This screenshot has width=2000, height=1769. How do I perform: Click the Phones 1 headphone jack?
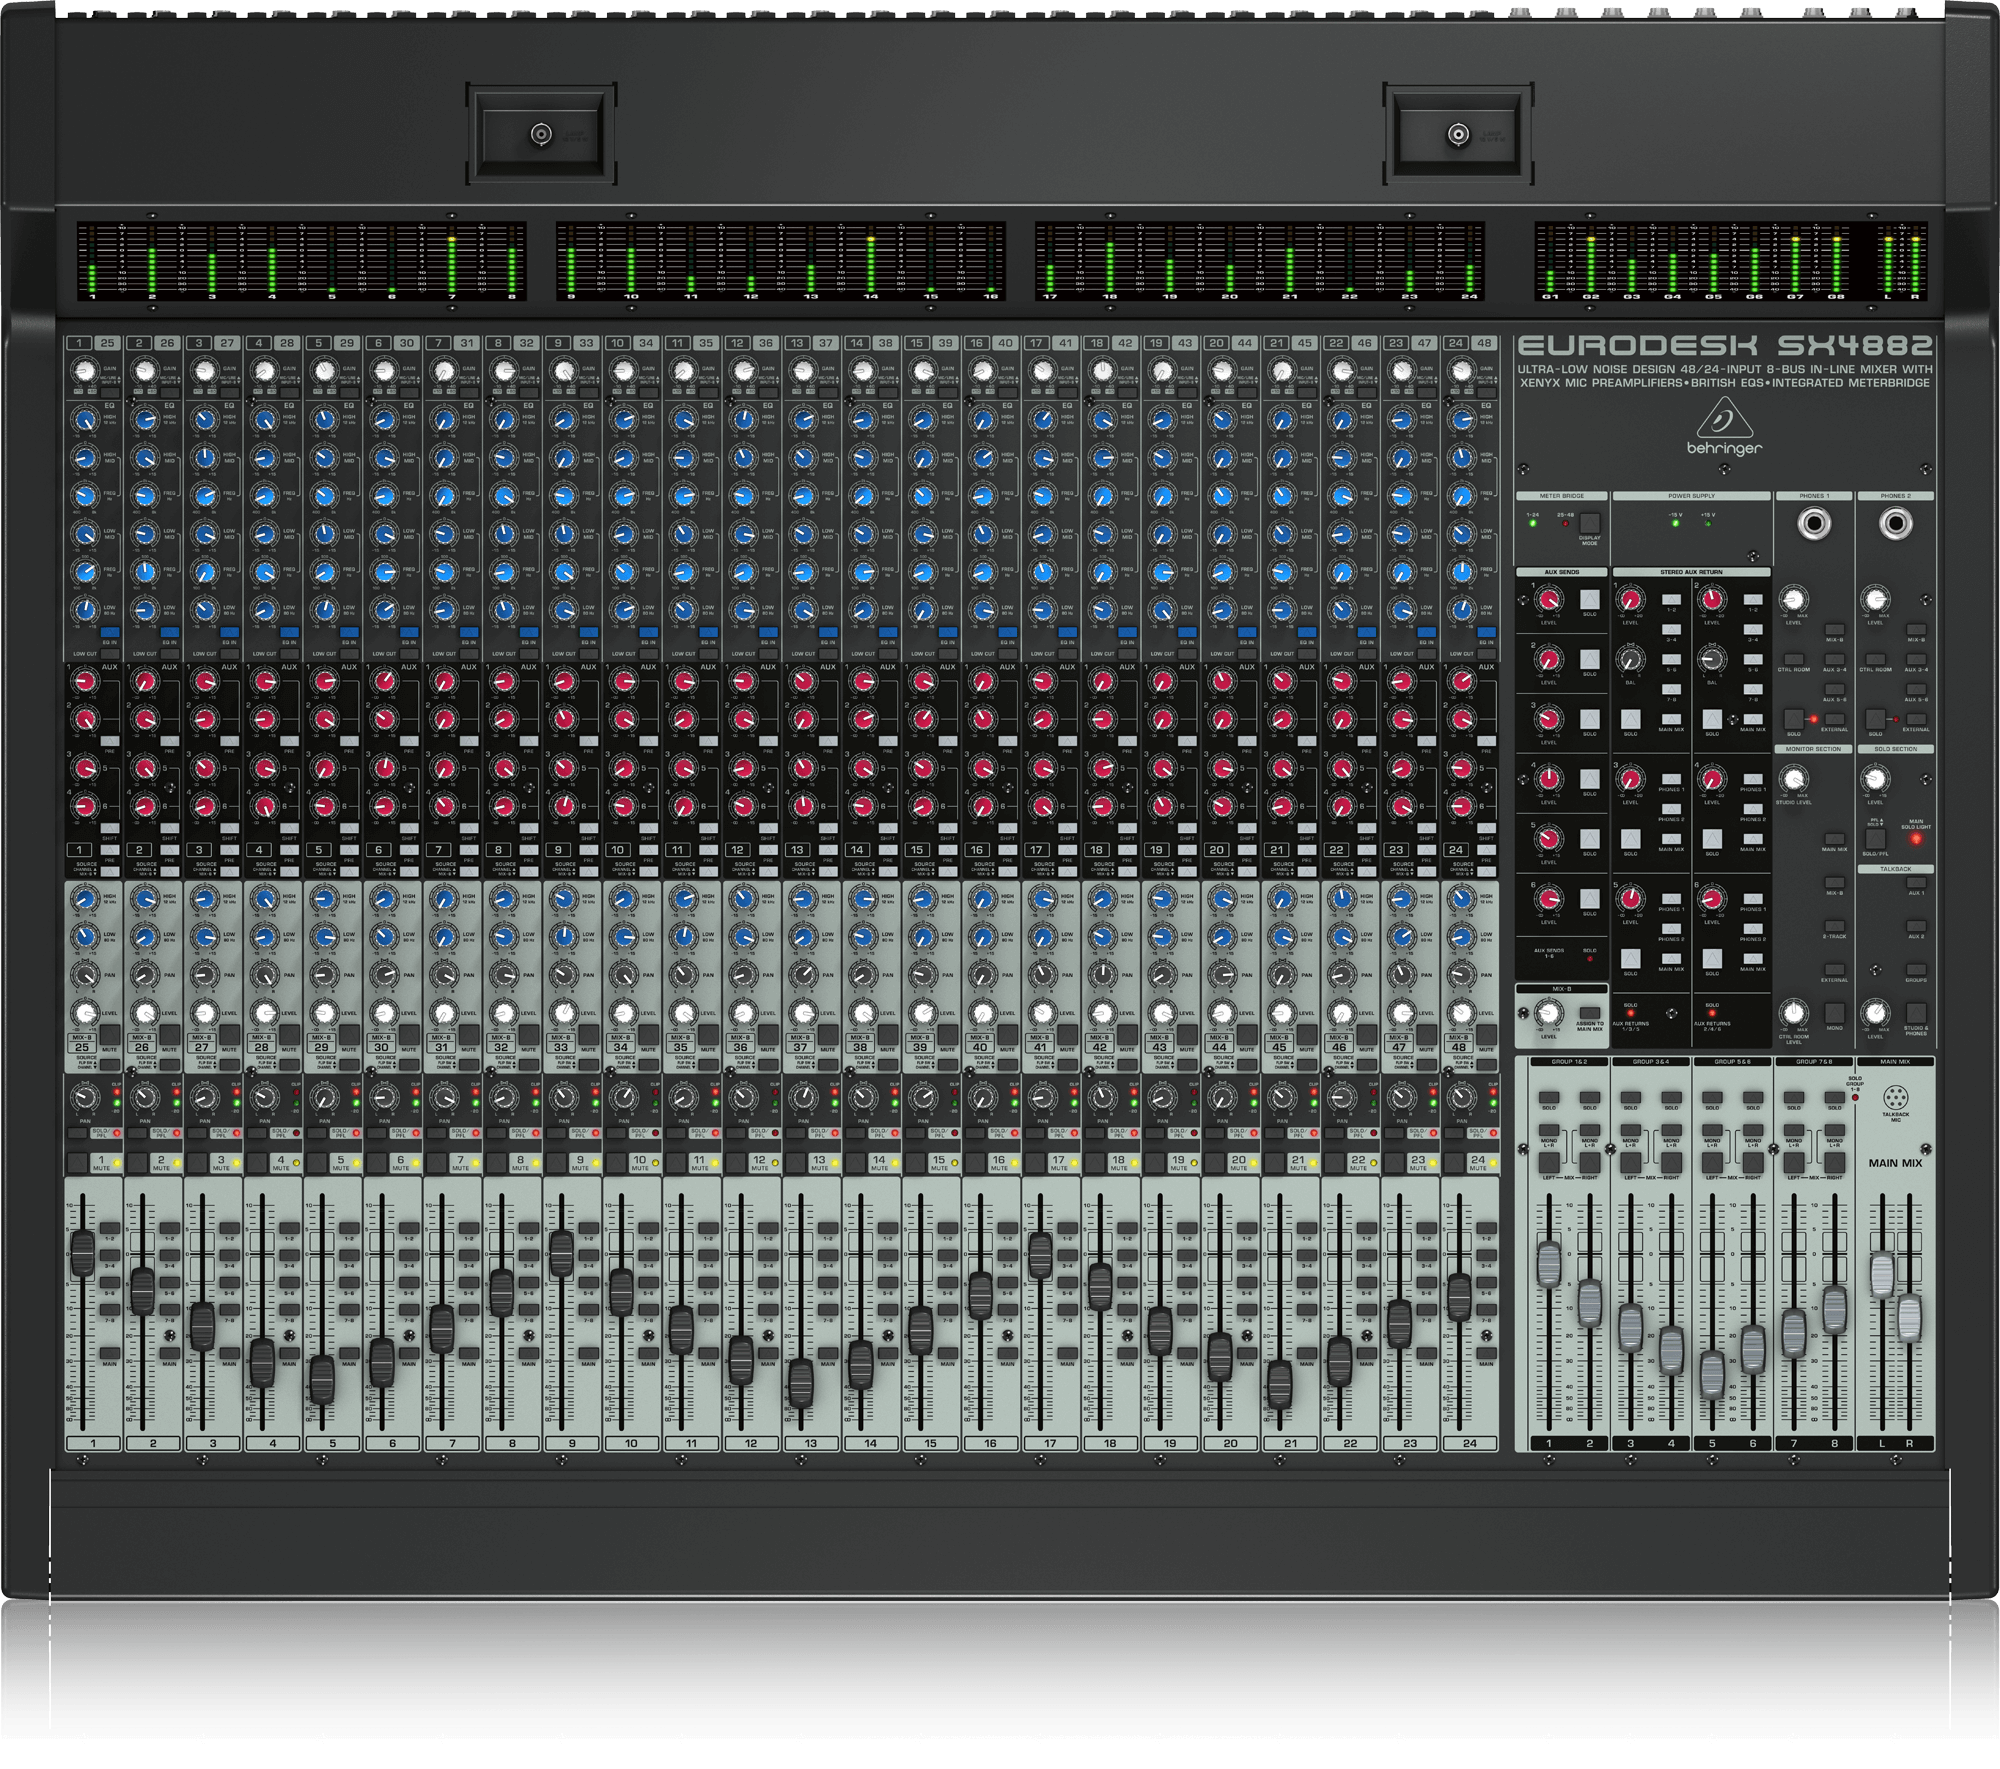[1813, 524]
